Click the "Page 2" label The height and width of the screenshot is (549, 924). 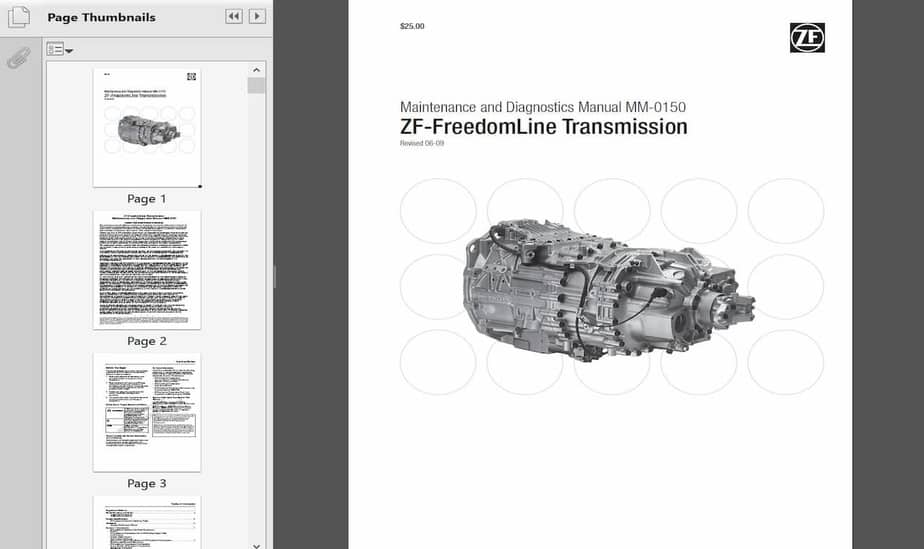147,341
